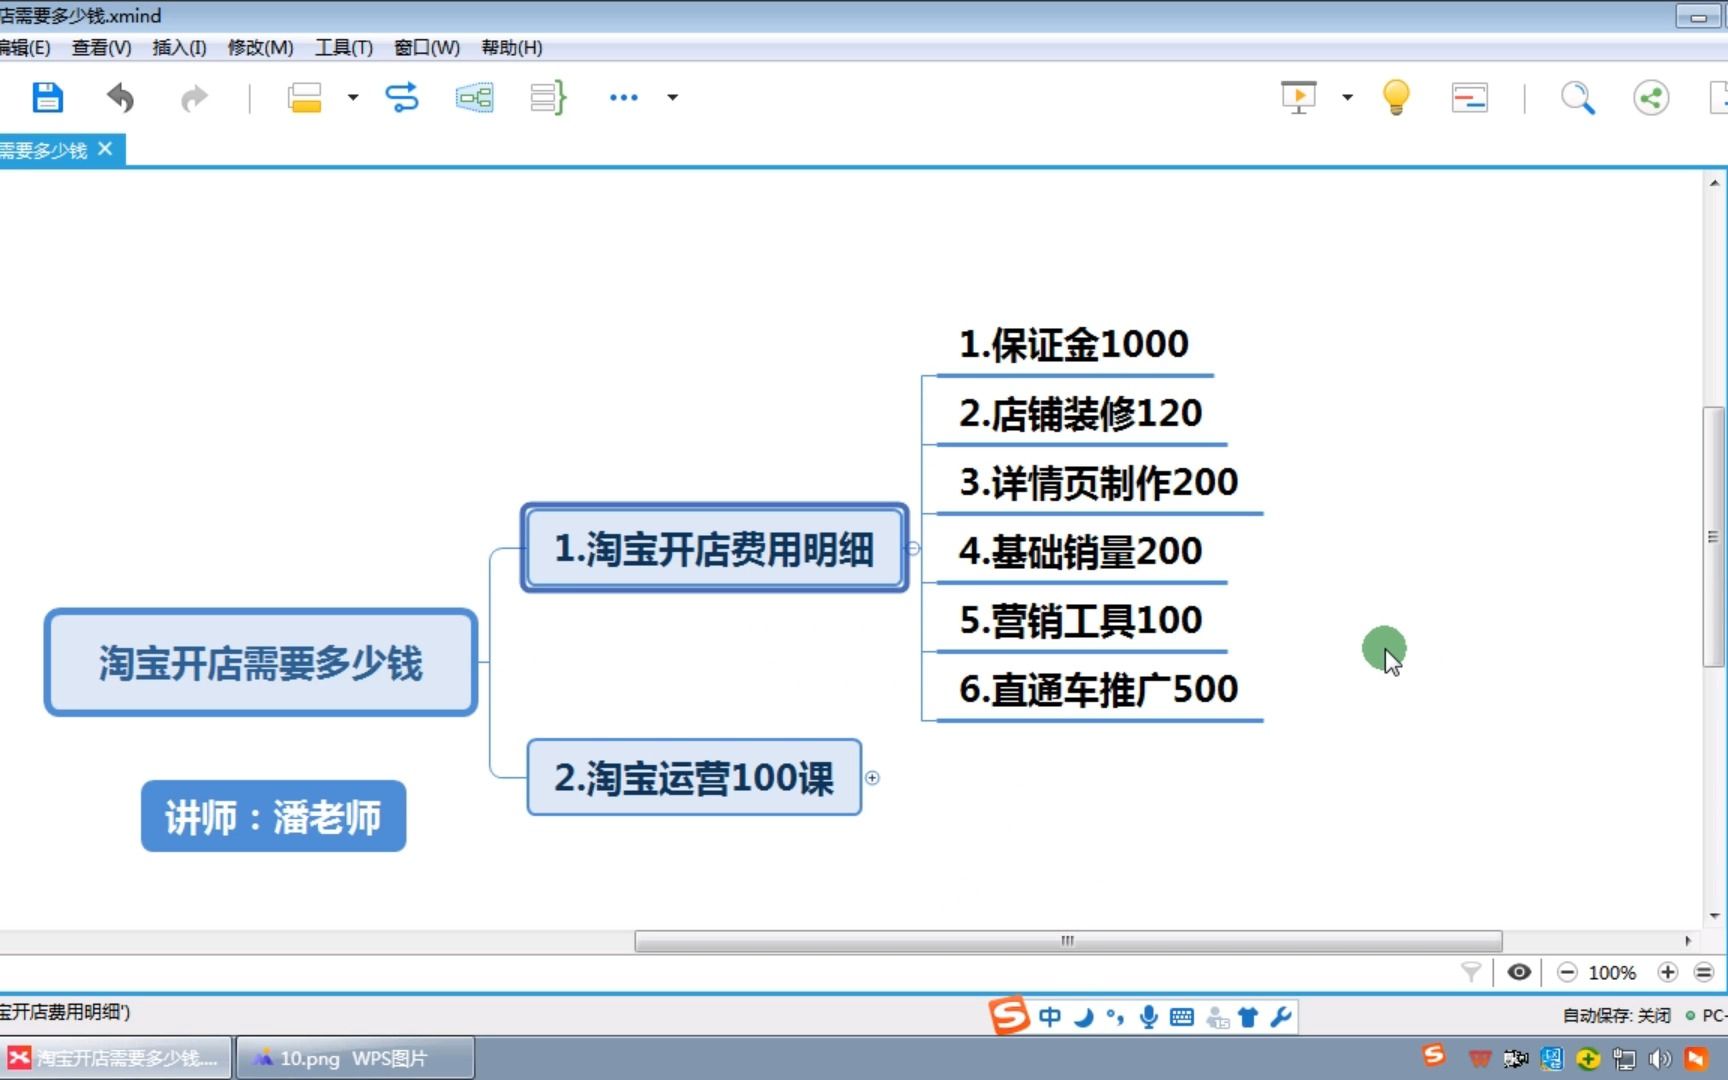Viewport: 1728px width, 1080px height.
Task: Open the topic insert dropdown arrow
Action: pos(352,97)
